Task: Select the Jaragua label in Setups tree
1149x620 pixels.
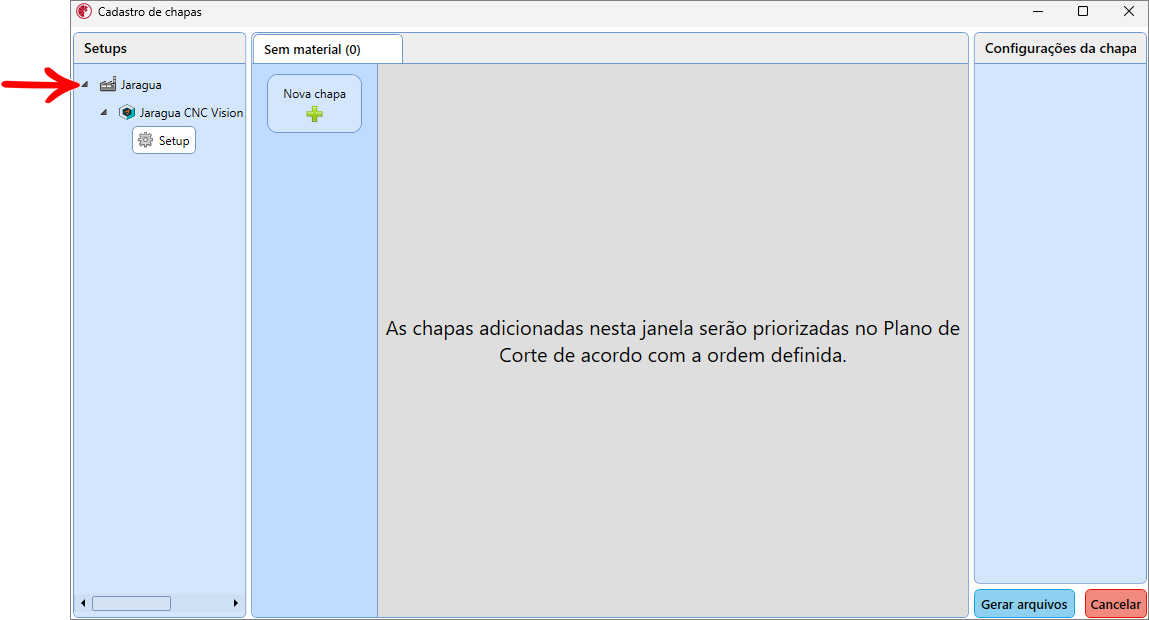Action: pos(141,85)
